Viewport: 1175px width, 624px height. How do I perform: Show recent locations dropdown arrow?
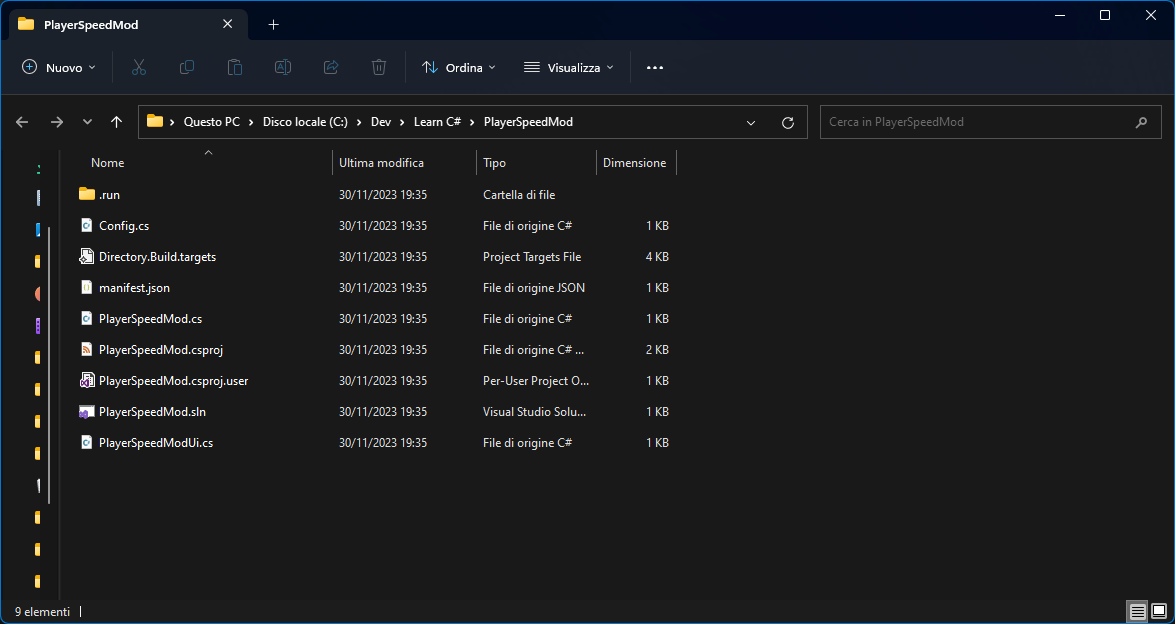[x=87, y=122]
